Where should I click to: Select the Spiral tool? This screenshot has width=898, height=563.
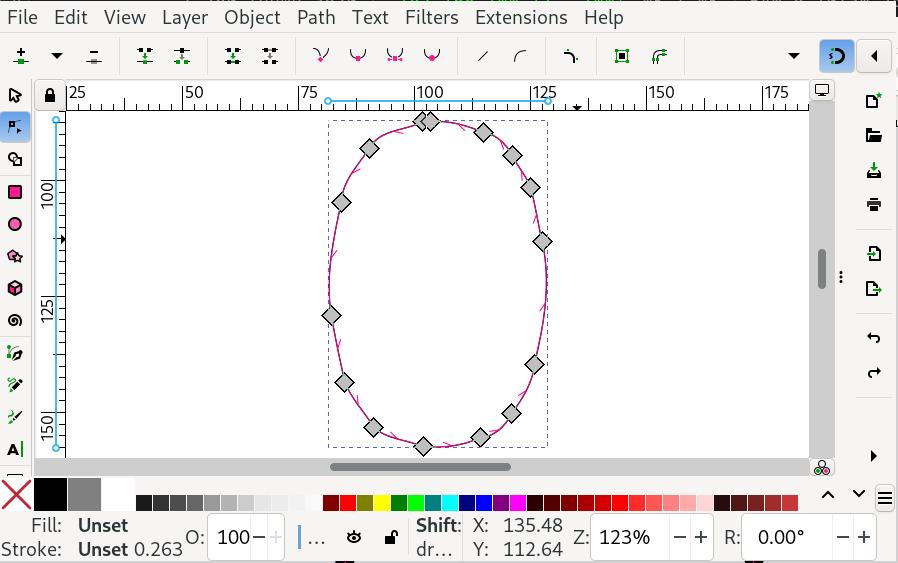[x=15, y=320]
